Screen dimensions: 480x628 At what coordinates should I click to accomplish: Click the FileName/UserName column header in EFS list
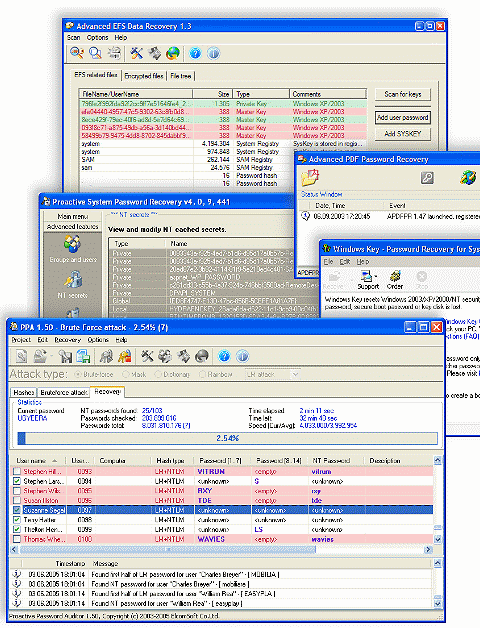[136, 94]
